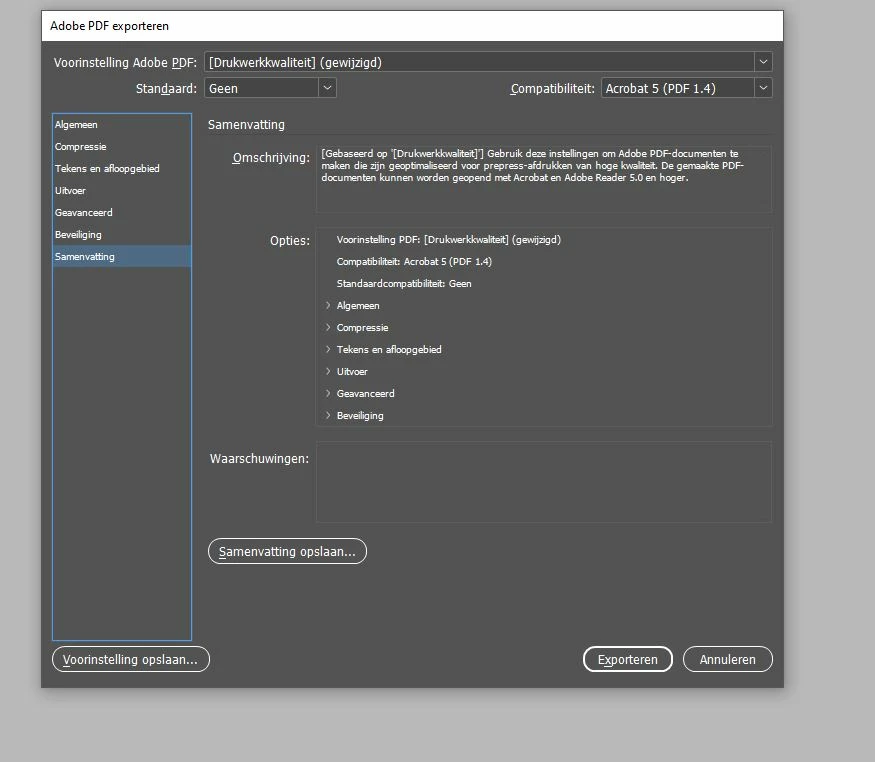This screenshot has height=762, width=875.
Task: Open the Voorinstelling Adobe PDF preset dropdown
Action: 488,62
